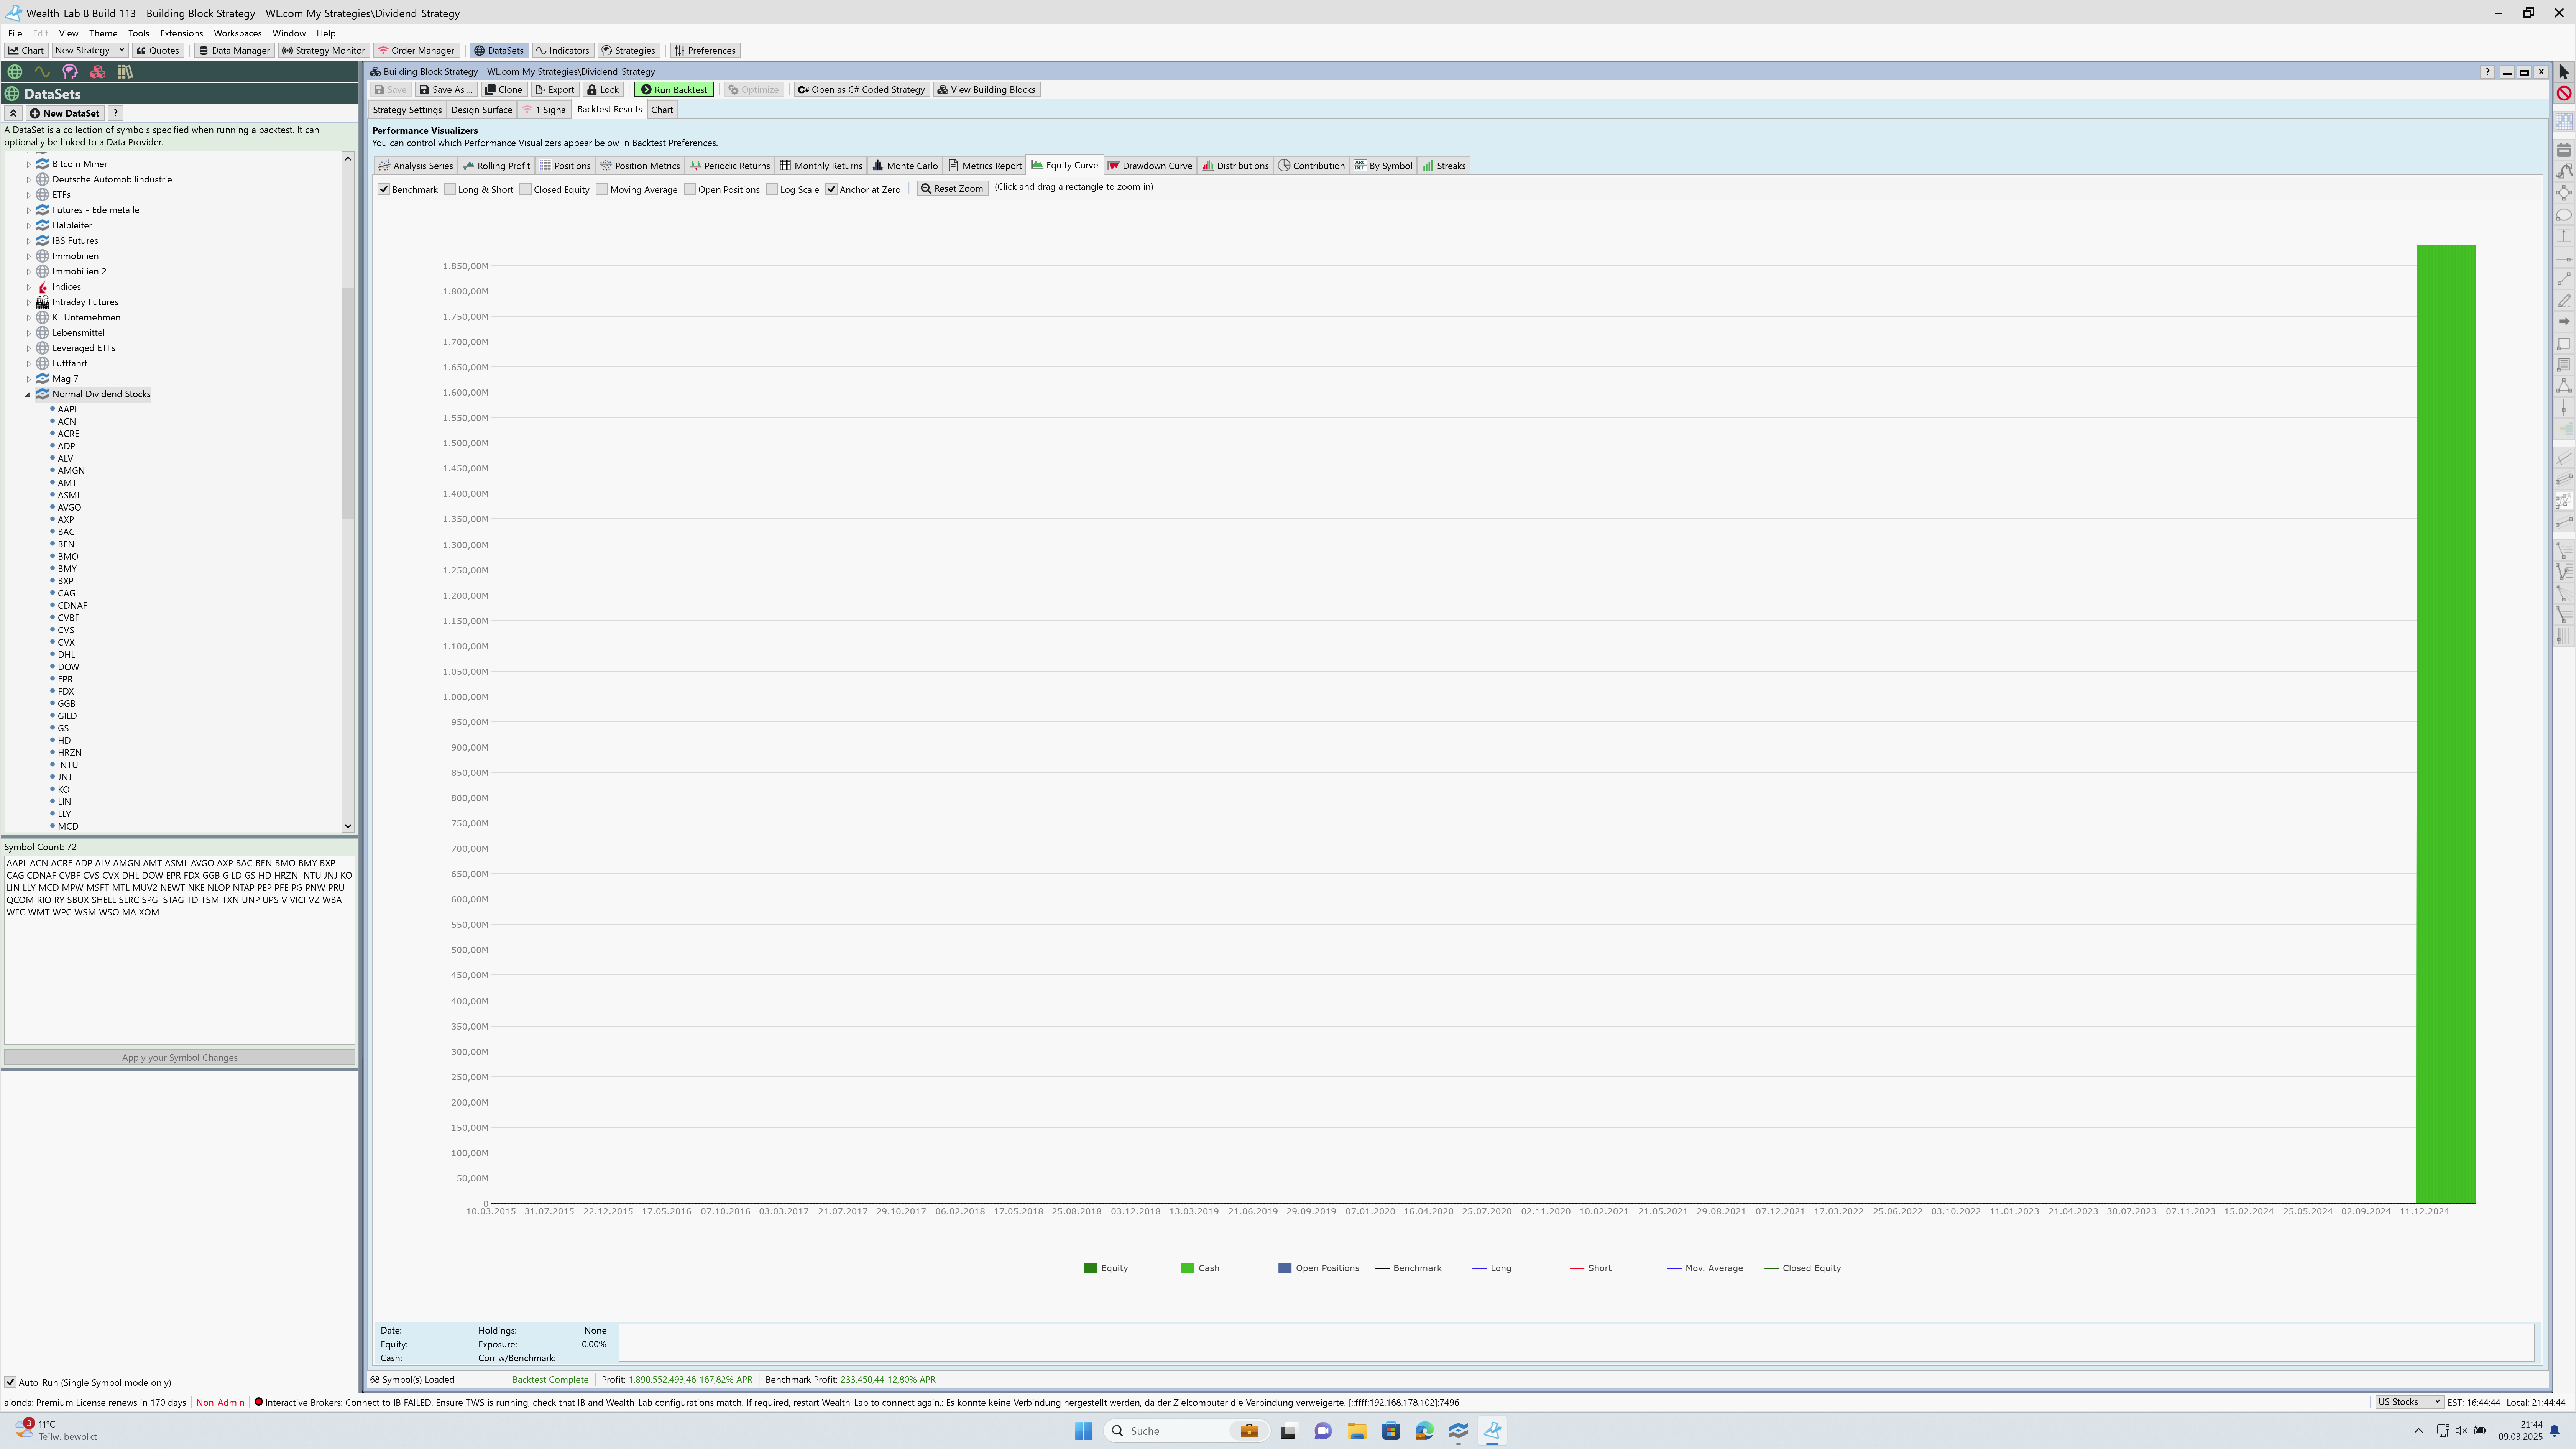Click the green Cash legend swatch

click(1187, 1268)
